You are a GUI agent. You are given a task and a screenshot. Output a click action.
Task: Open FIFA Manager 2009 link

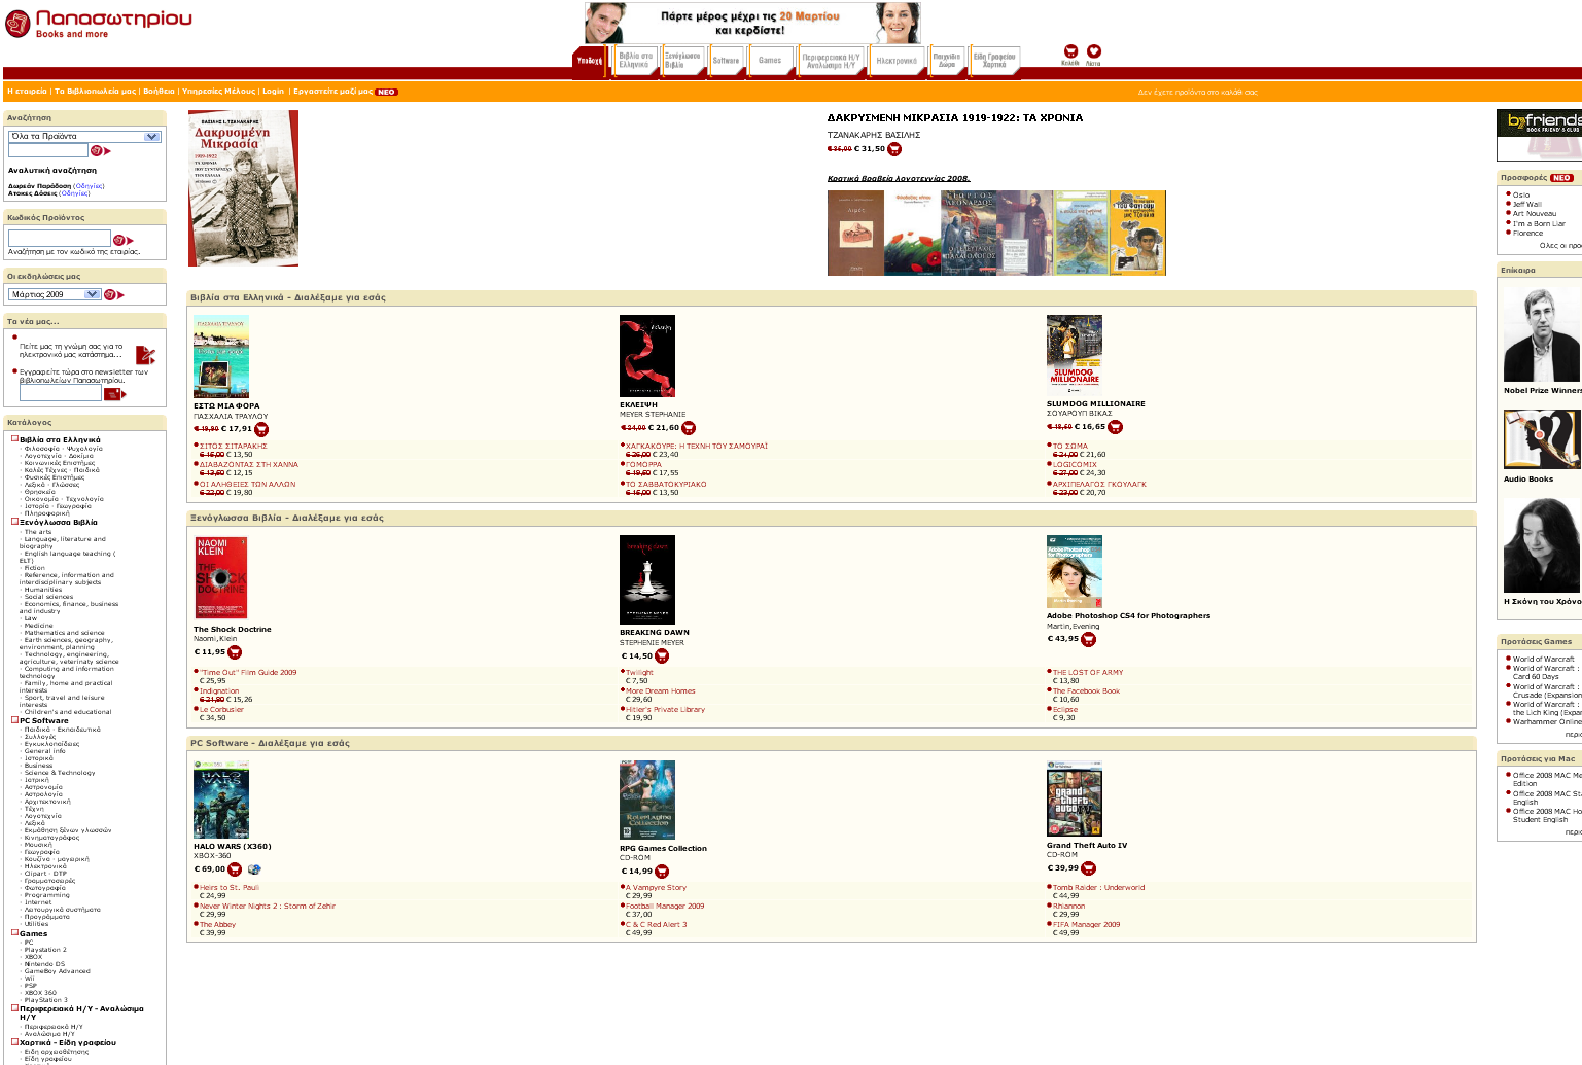(x=1086, y=925)
